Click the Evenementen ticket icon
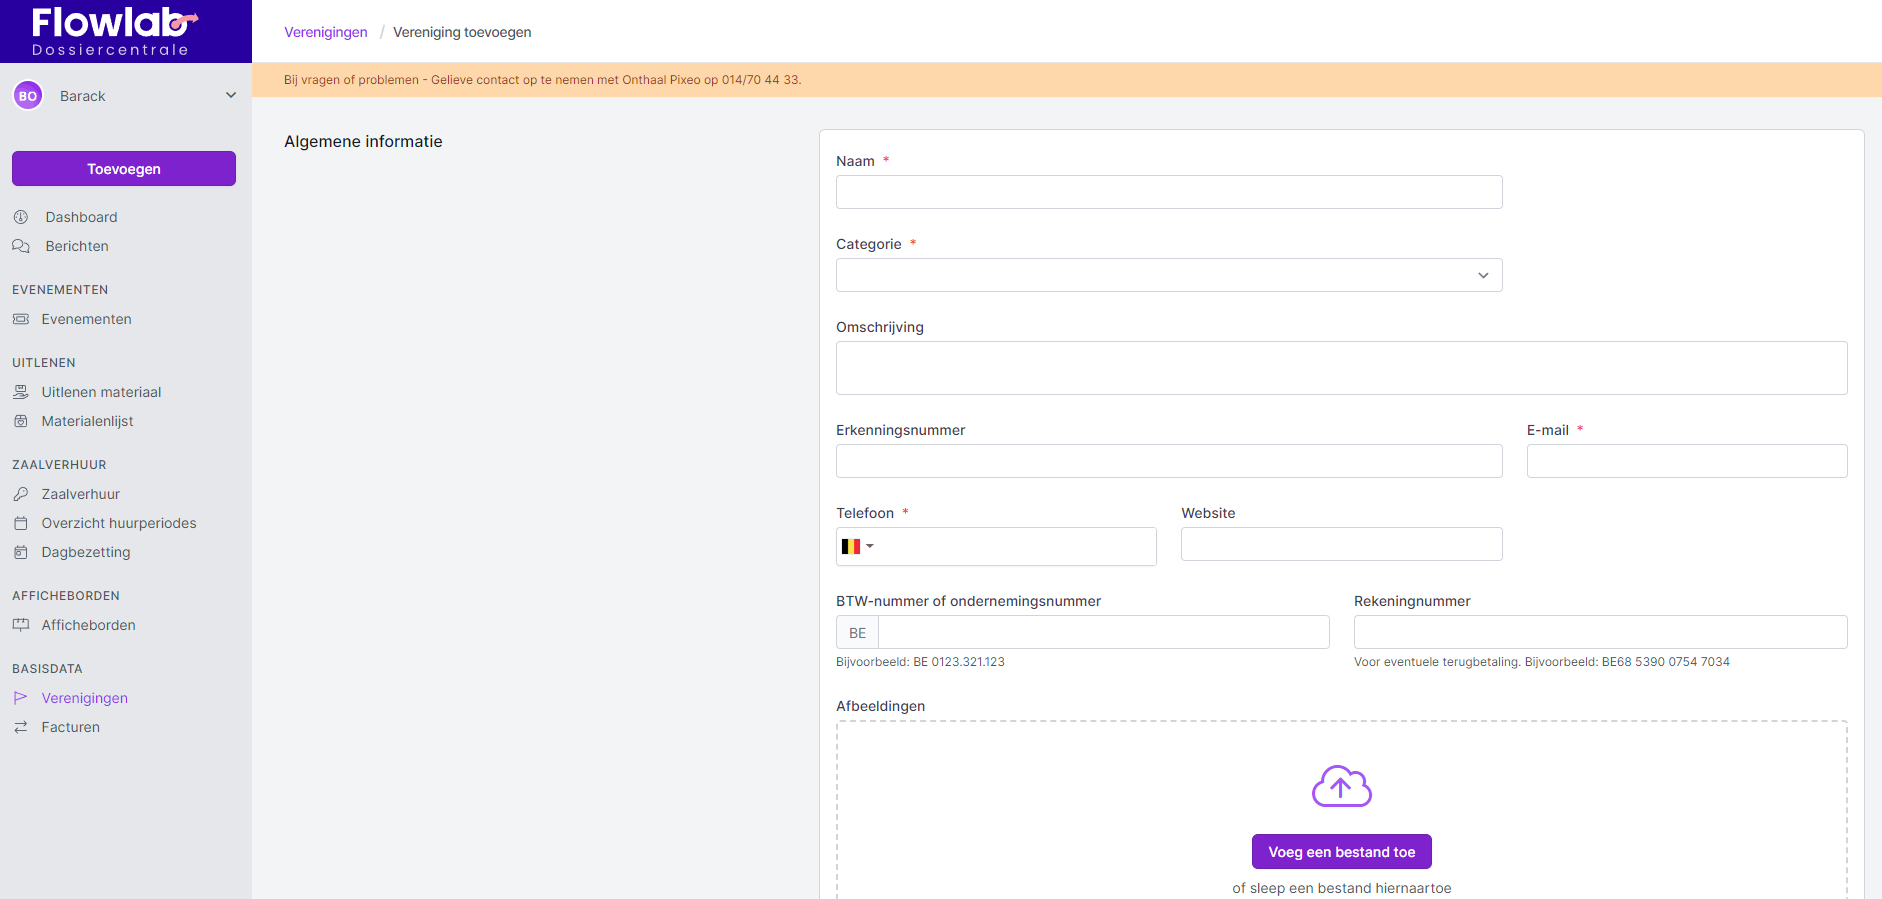The image size is (1882, 899). [x=21, y=319]
